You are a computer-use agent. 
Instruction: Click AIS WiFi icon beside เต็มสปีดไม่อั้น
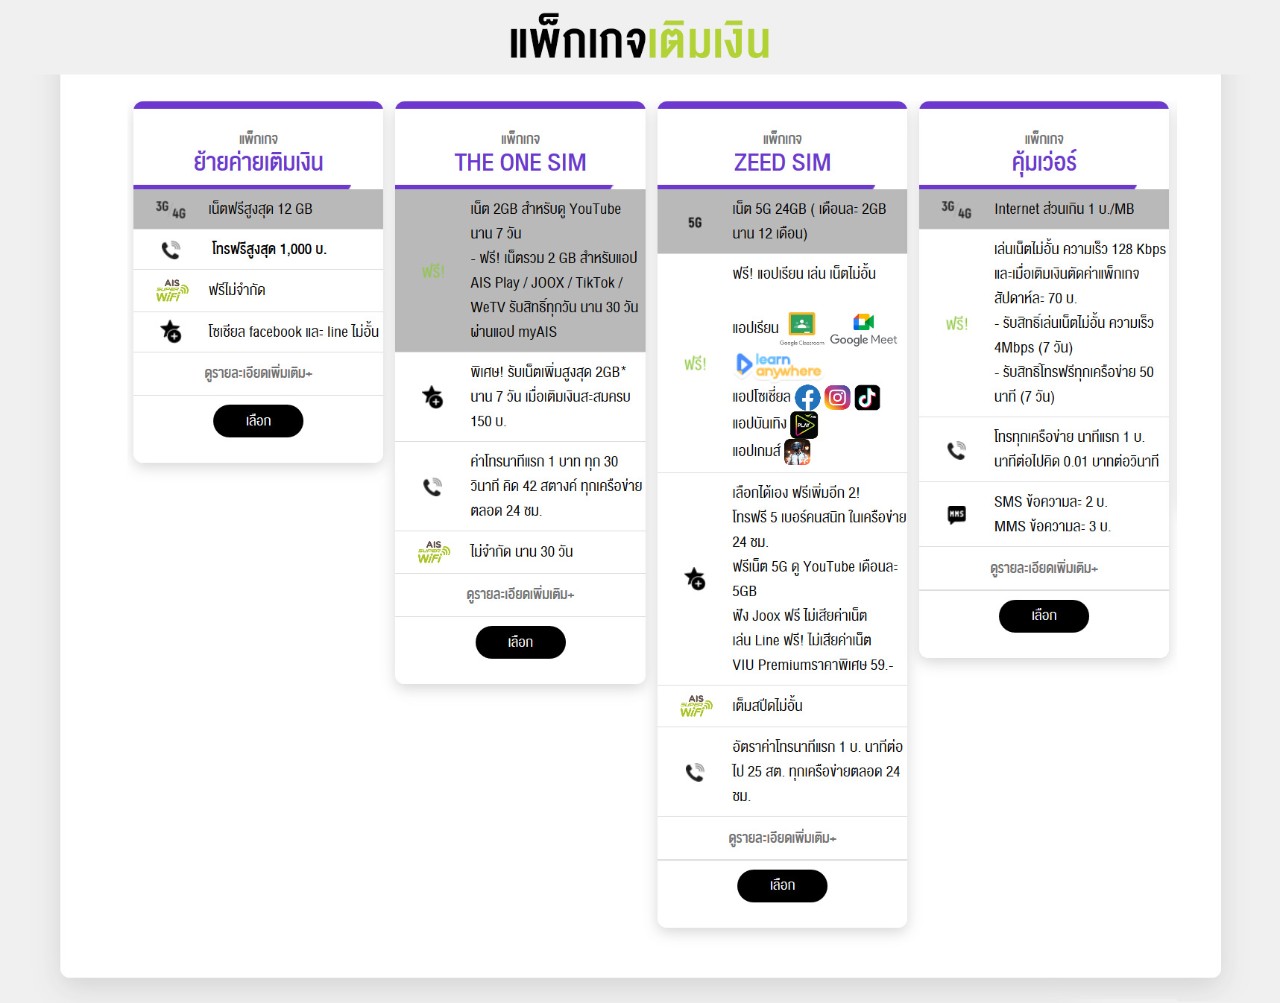696,706
